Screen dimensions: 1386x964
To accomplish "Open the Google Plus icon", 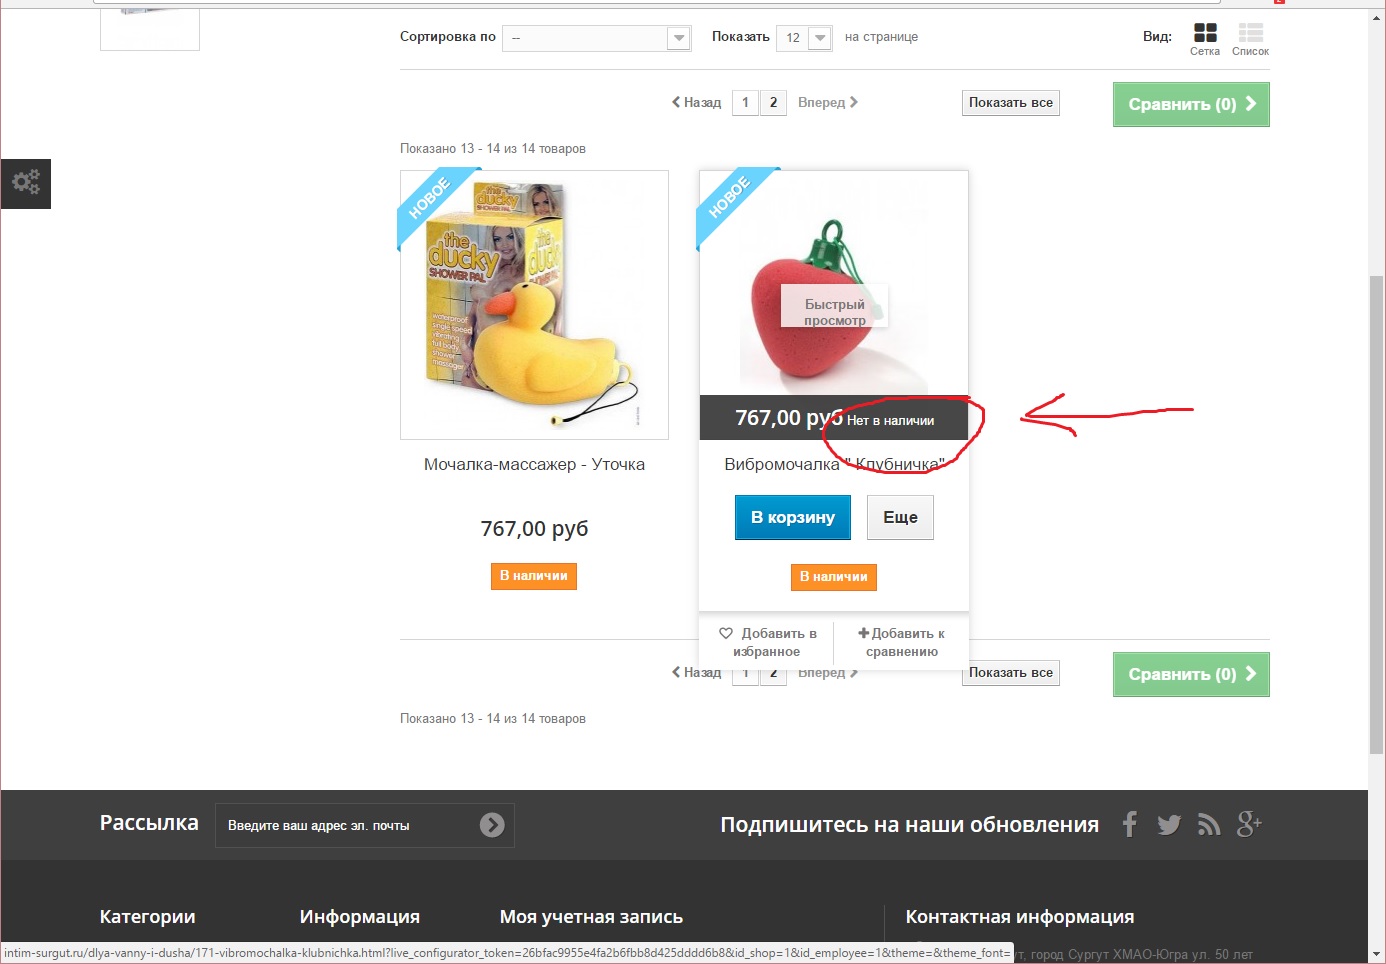I will click(1249, 824).
